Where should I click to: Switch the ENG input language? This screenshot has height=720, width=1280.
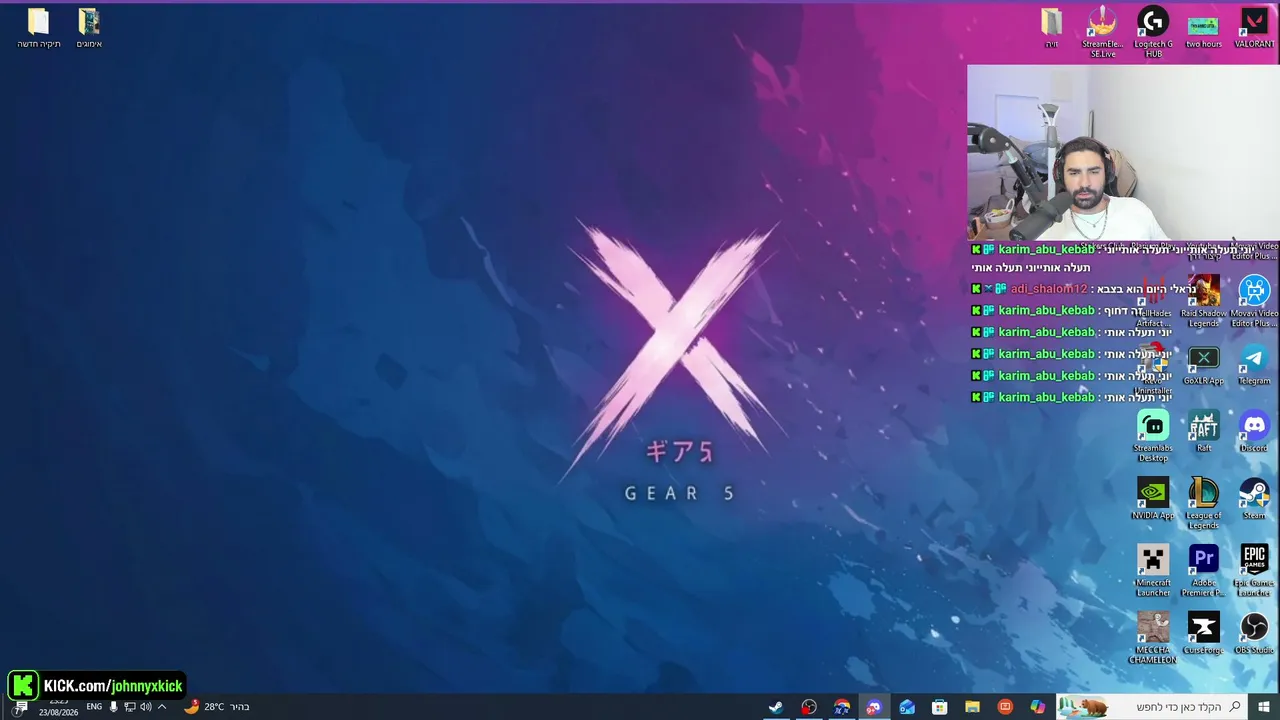coord(94,707)
